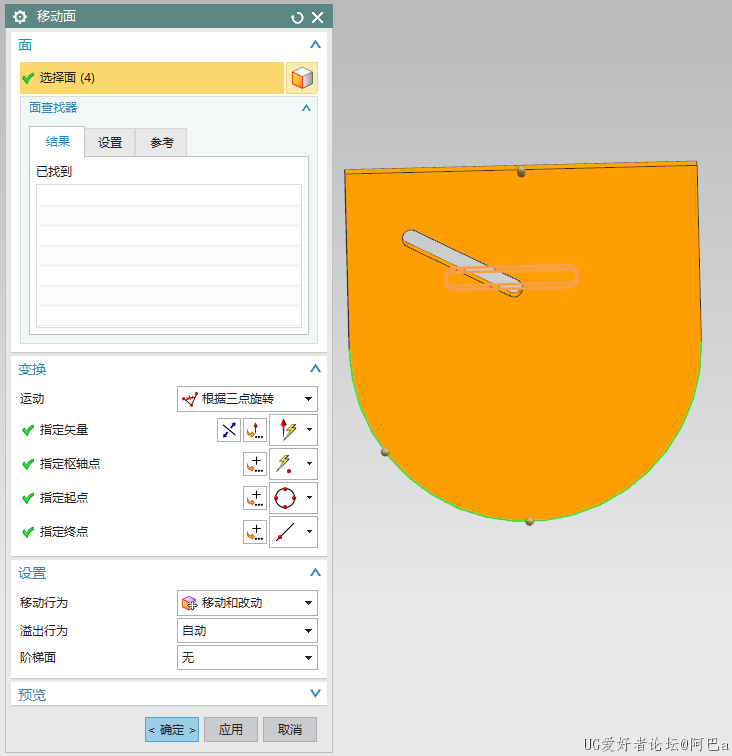Open the 运动 motion type dropdown
The width and height of the screenshot is (732, 756).
tap(247, 398)
